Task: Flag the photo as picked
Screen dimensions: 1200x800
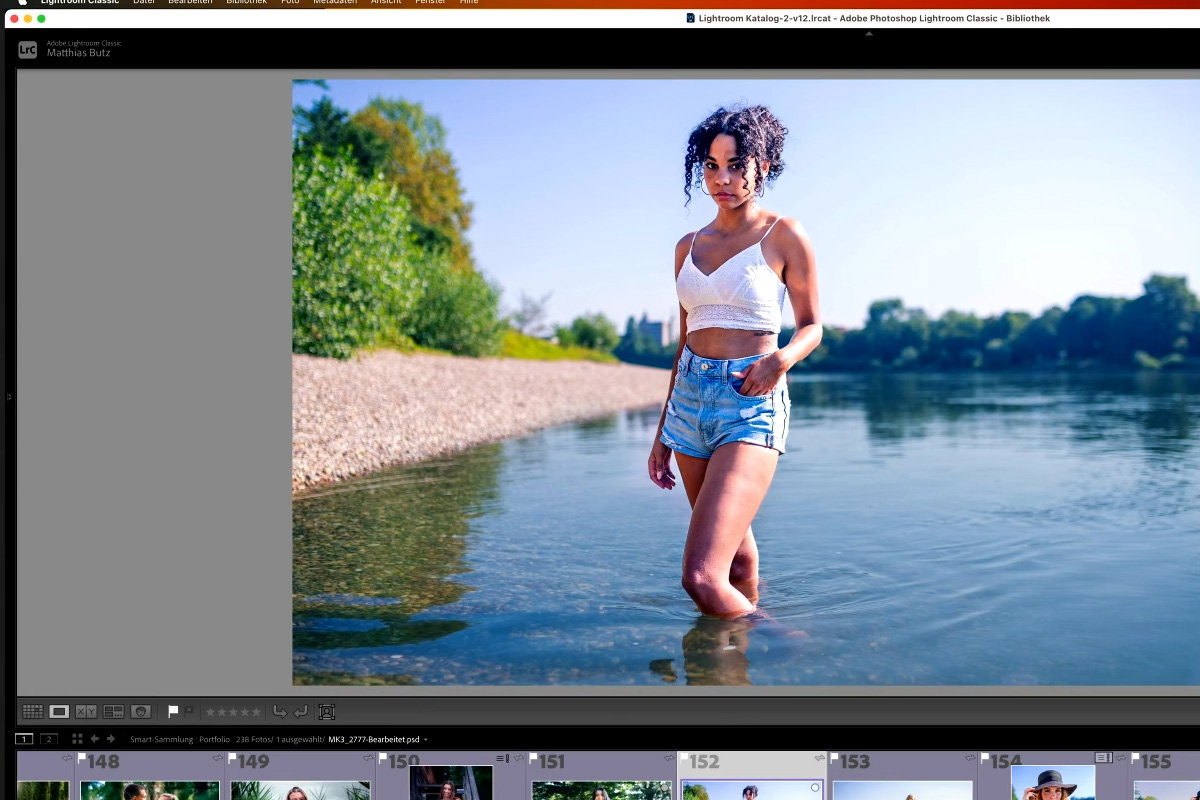Action: pos(173,712)
